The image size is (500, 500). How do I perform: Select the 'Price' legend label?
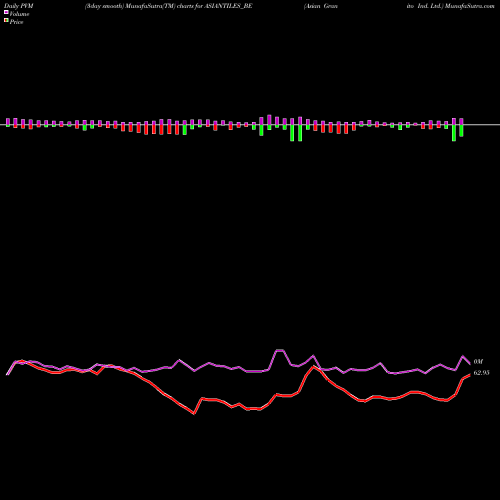[x=16, y=22]
